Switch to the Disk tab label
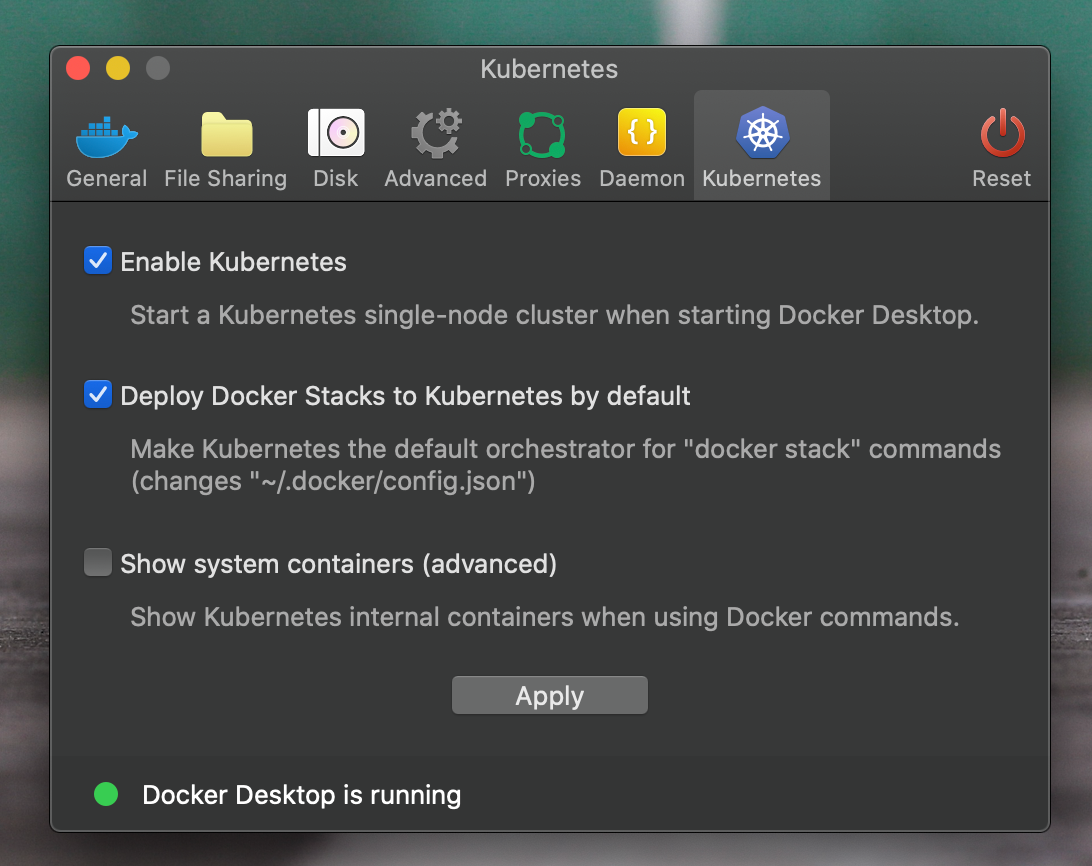1092x866 pixels. point(336,178)
